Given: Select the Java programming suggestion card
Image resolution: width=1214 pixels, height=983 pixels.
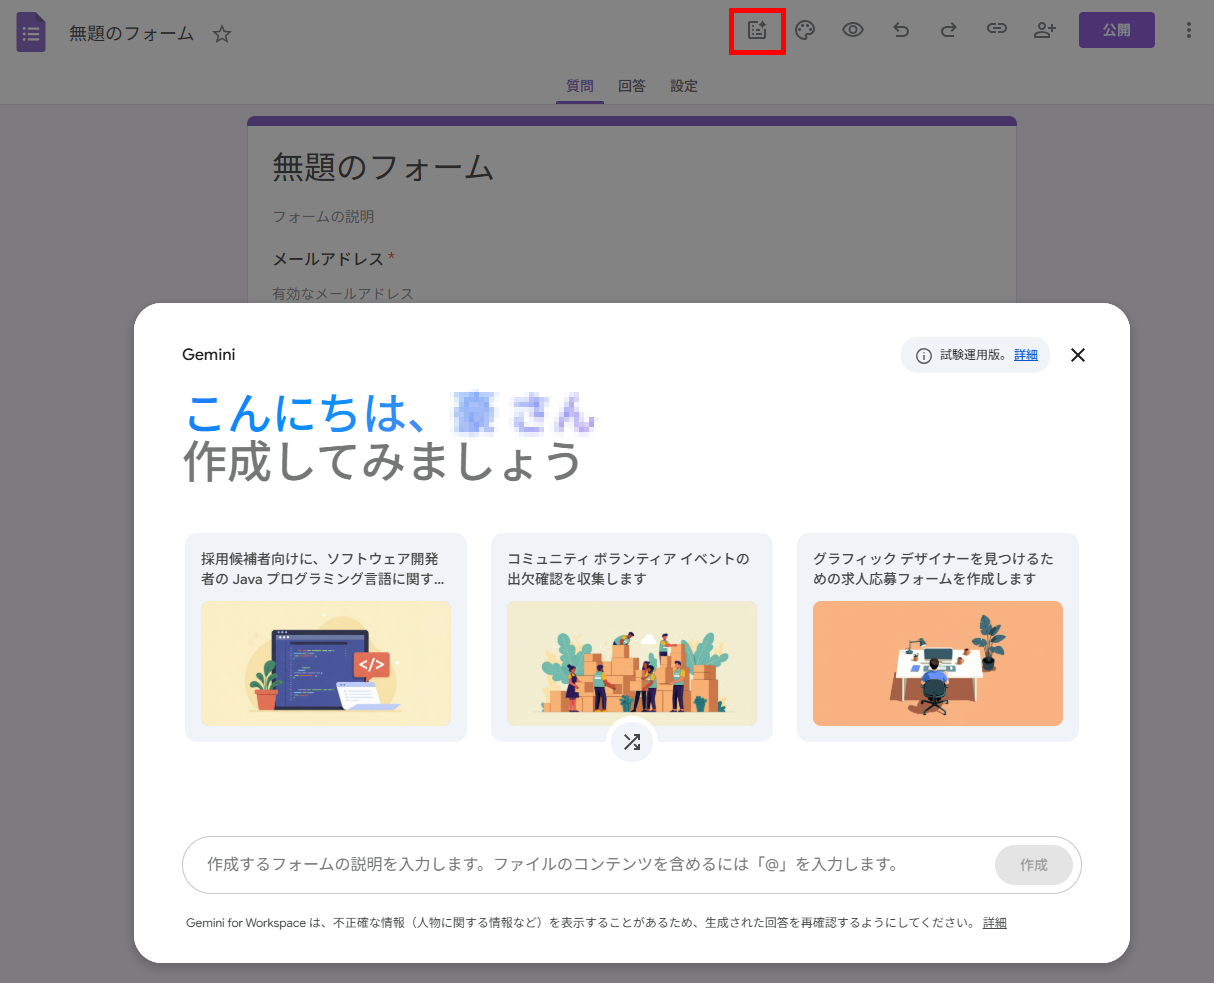Looking at the screenshot, I should [326, 637].
